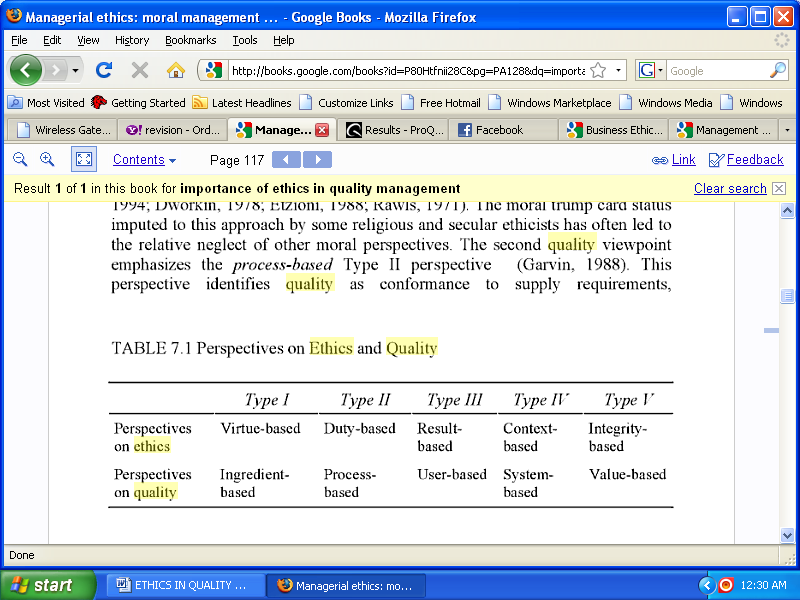Click Clear search link
This screenshot has height=600, width=800.
point(730,189)
